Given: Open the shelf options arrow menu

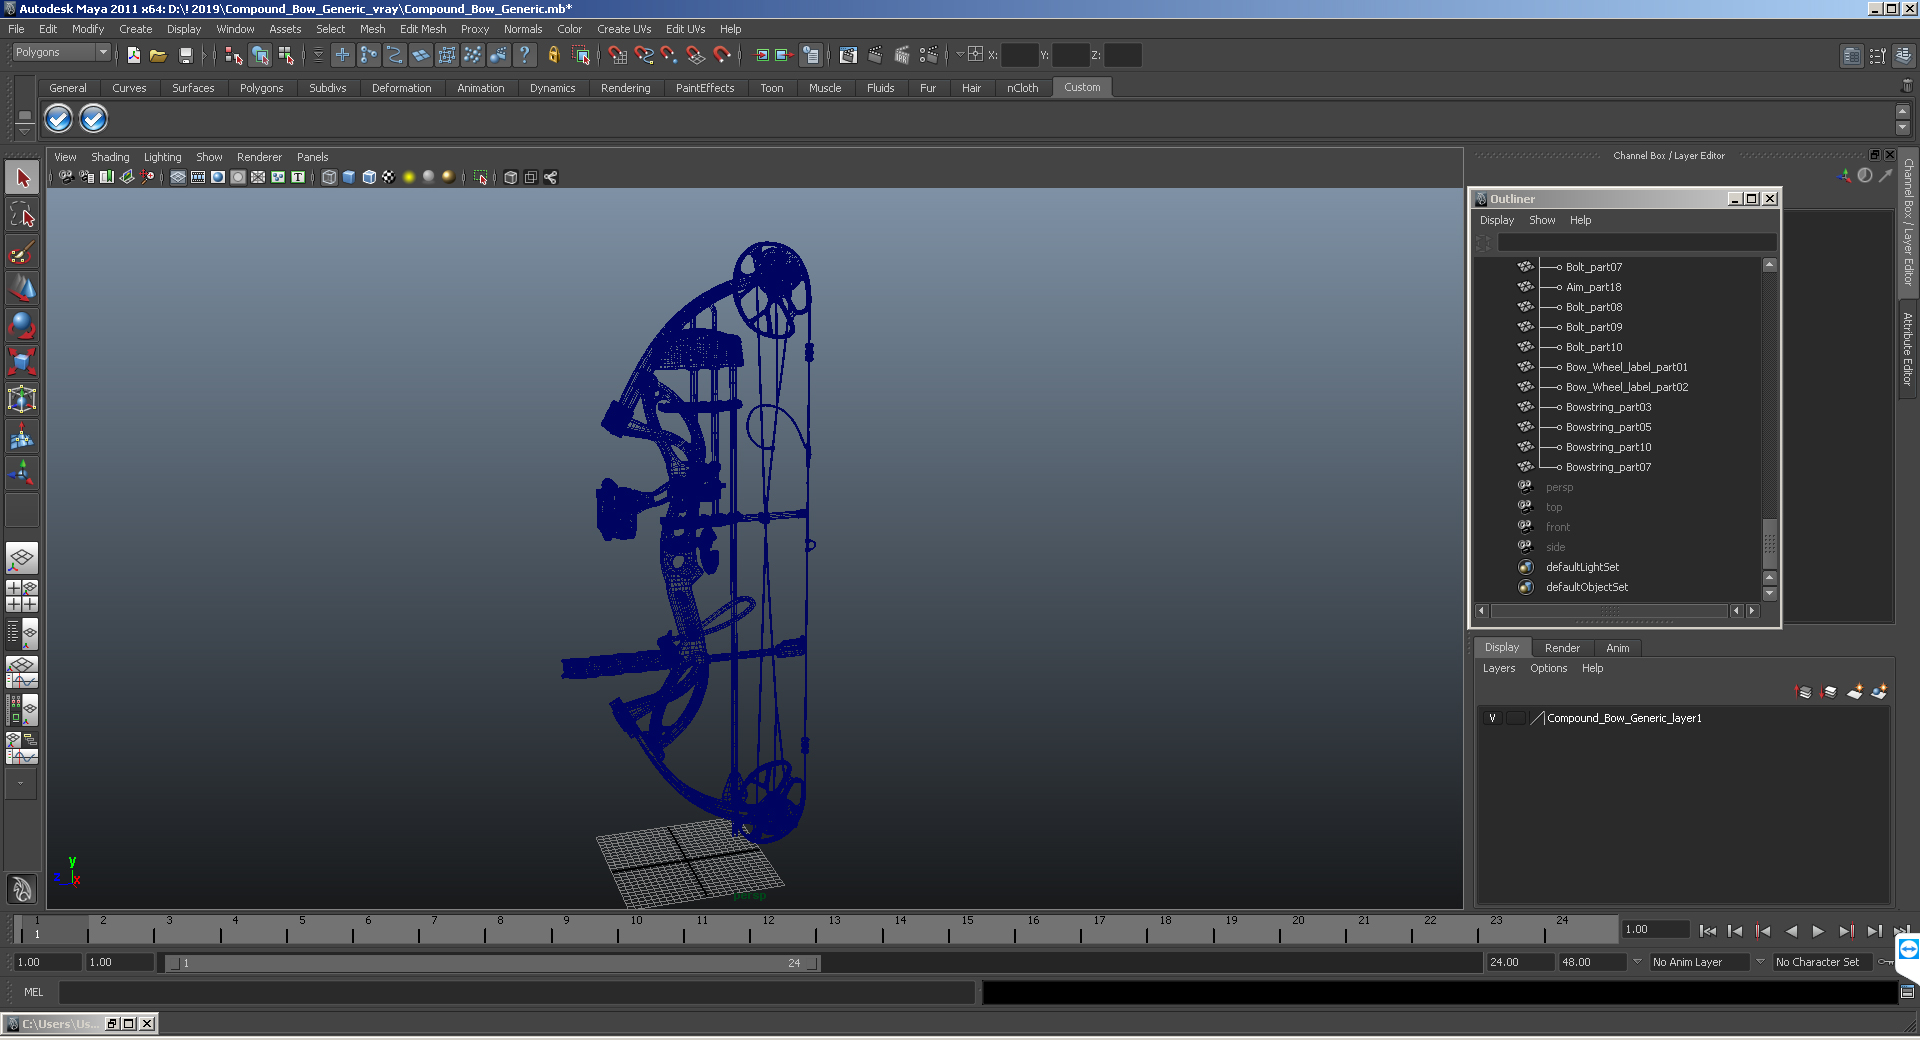Looking at the screenshot, I should [x=24, y=131].
